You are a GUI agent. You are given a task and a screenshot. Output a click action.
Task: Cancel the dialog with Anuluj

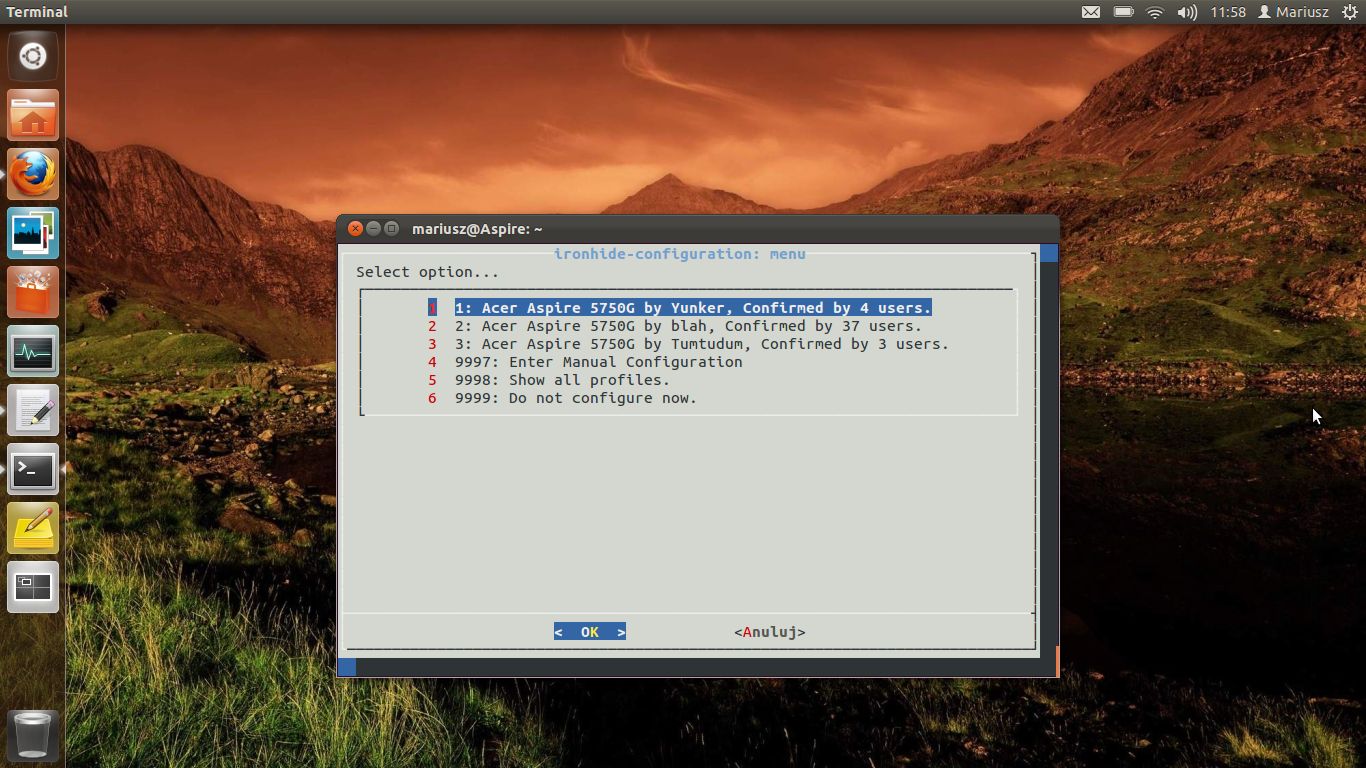[x=770, y=632]
